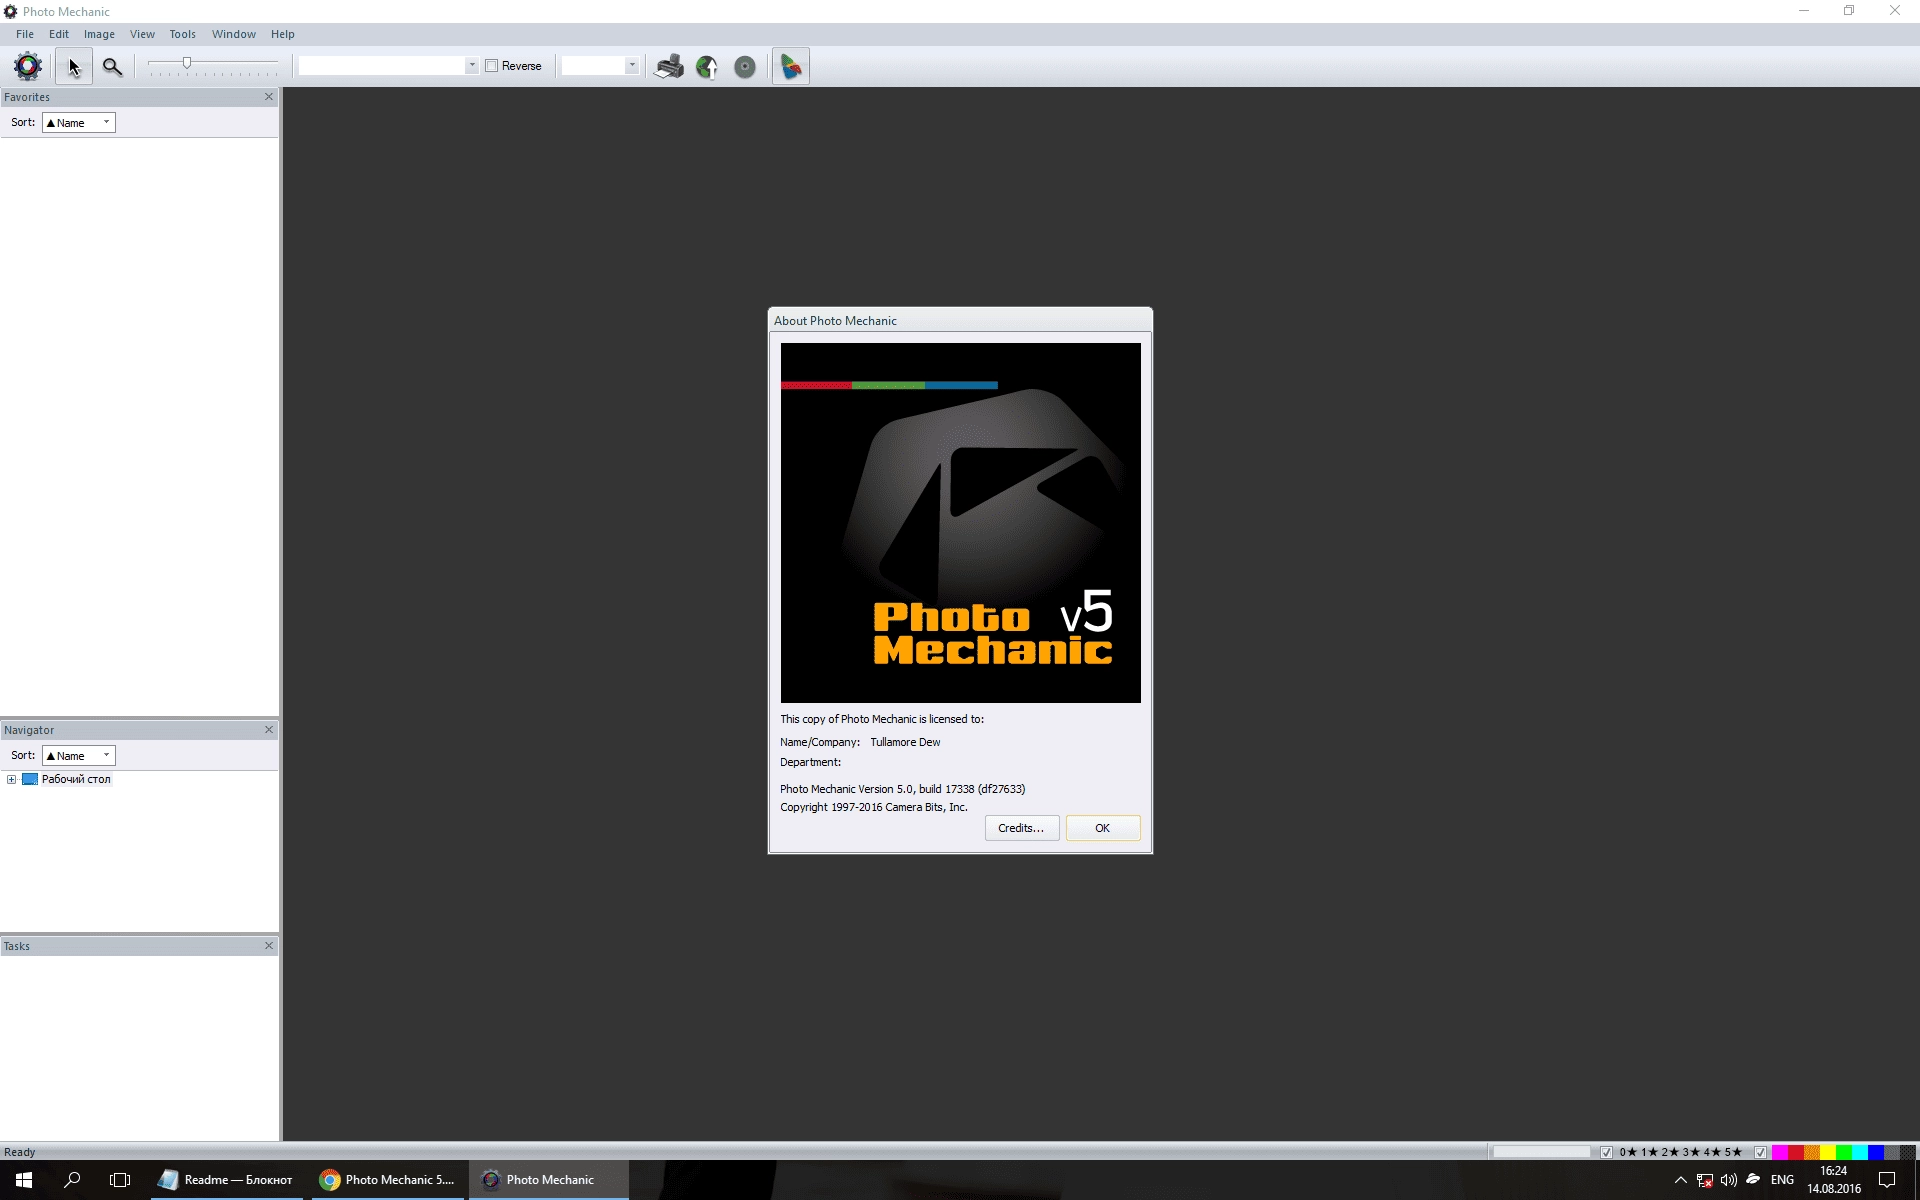
Task: Click the orange color class swatch
Action: tap(1812, 1152)
